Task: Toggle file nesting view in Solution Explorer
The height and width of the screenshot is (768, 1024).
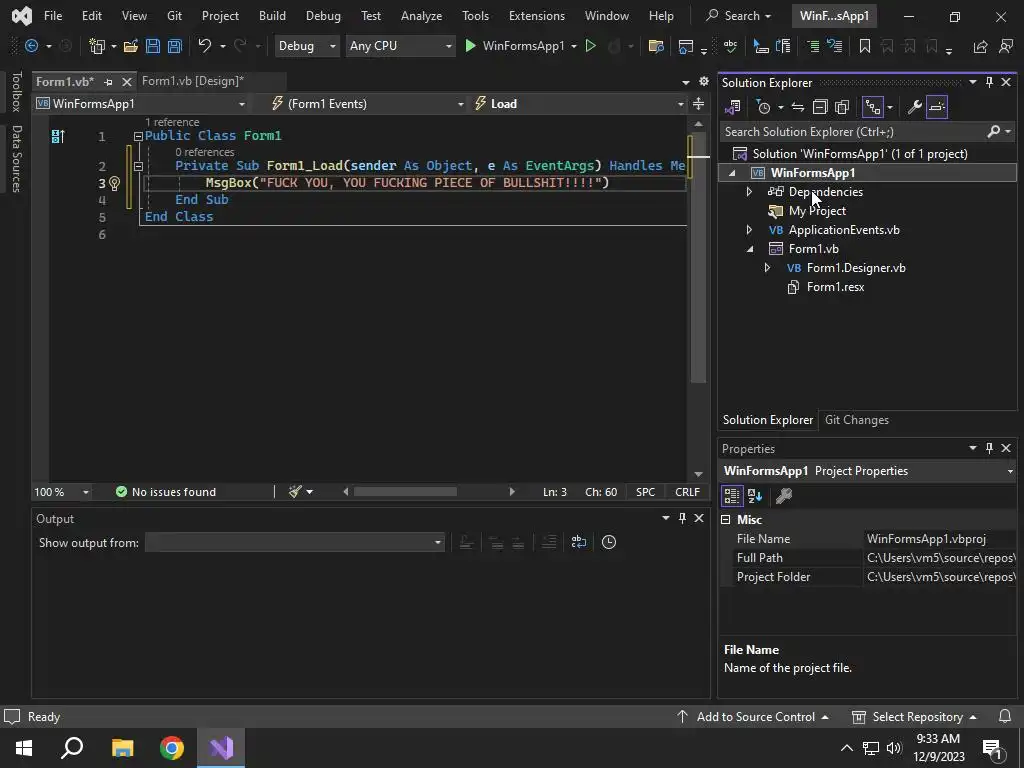Action: click(872, 107)
